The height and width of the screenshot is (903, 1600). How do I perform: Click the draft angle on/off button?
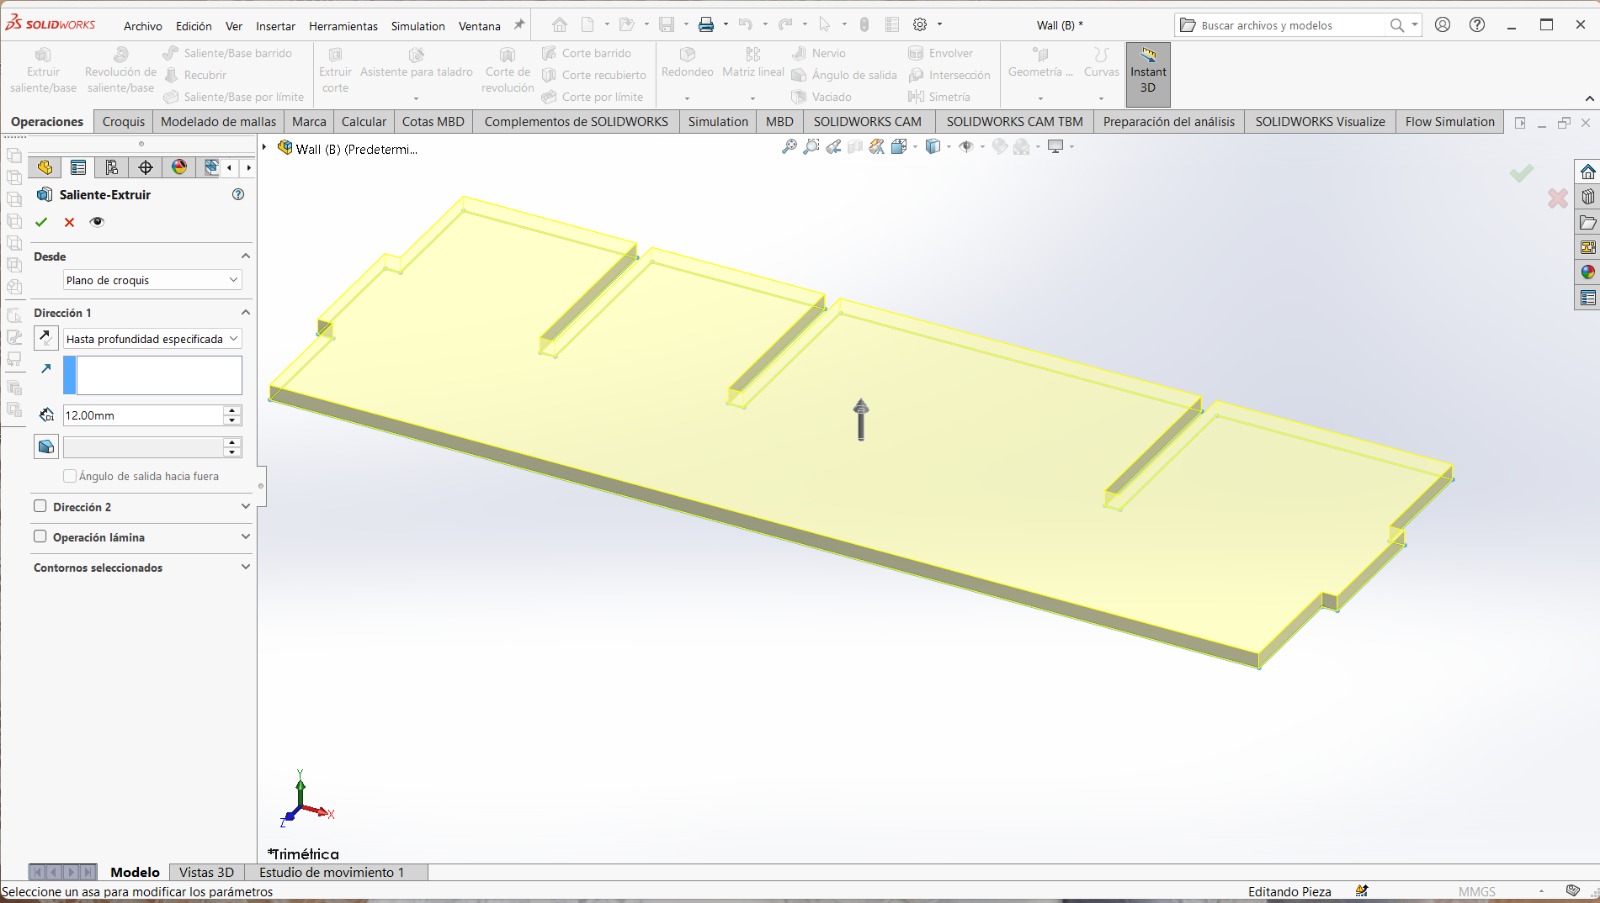pos(46,446)
